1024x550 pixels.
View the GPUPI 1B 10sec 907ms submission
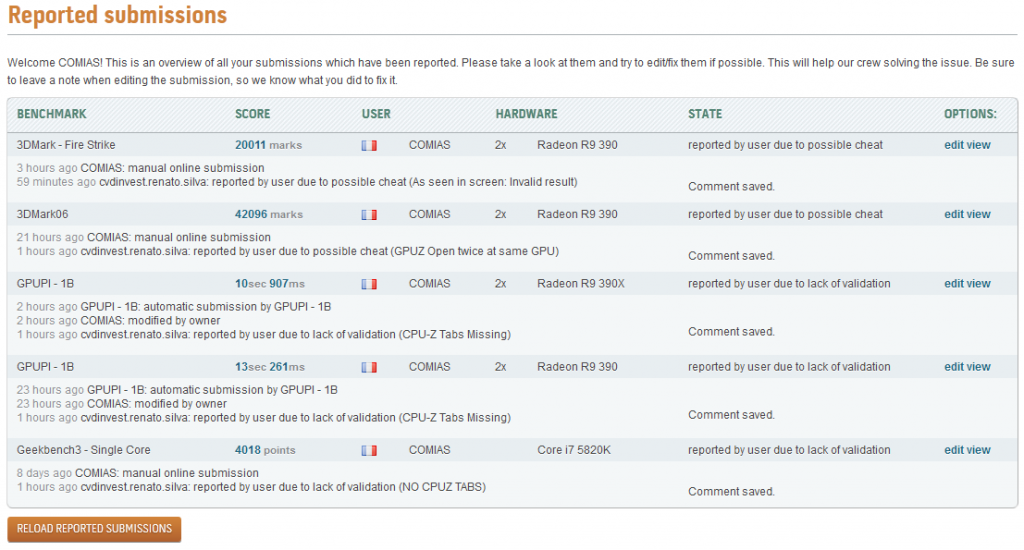pyautogui.click(x=978, y=283)
